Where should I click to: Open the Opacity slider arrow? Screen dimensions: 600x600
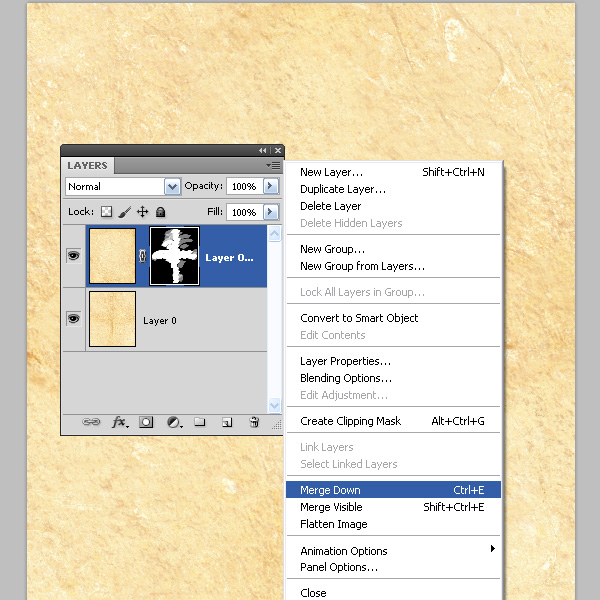coord(271,186)
